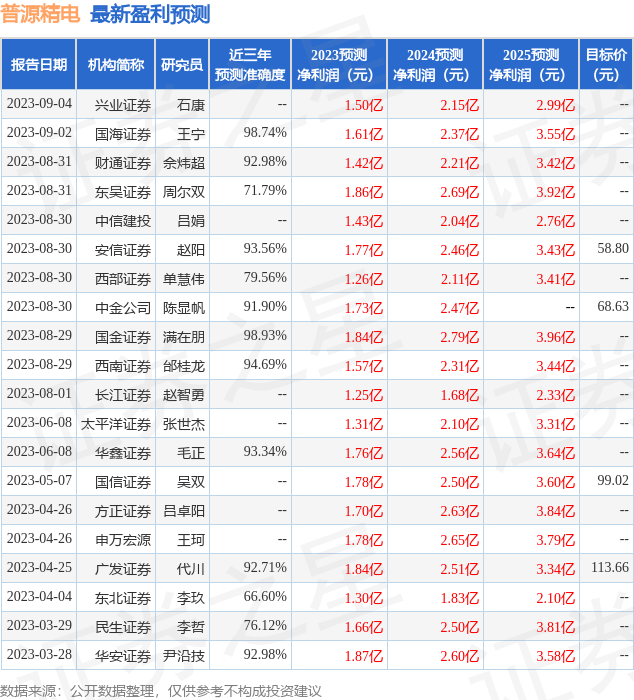Click the institution 安信证券
Screen dimensions: 634x700
click(x=123, y=250)
